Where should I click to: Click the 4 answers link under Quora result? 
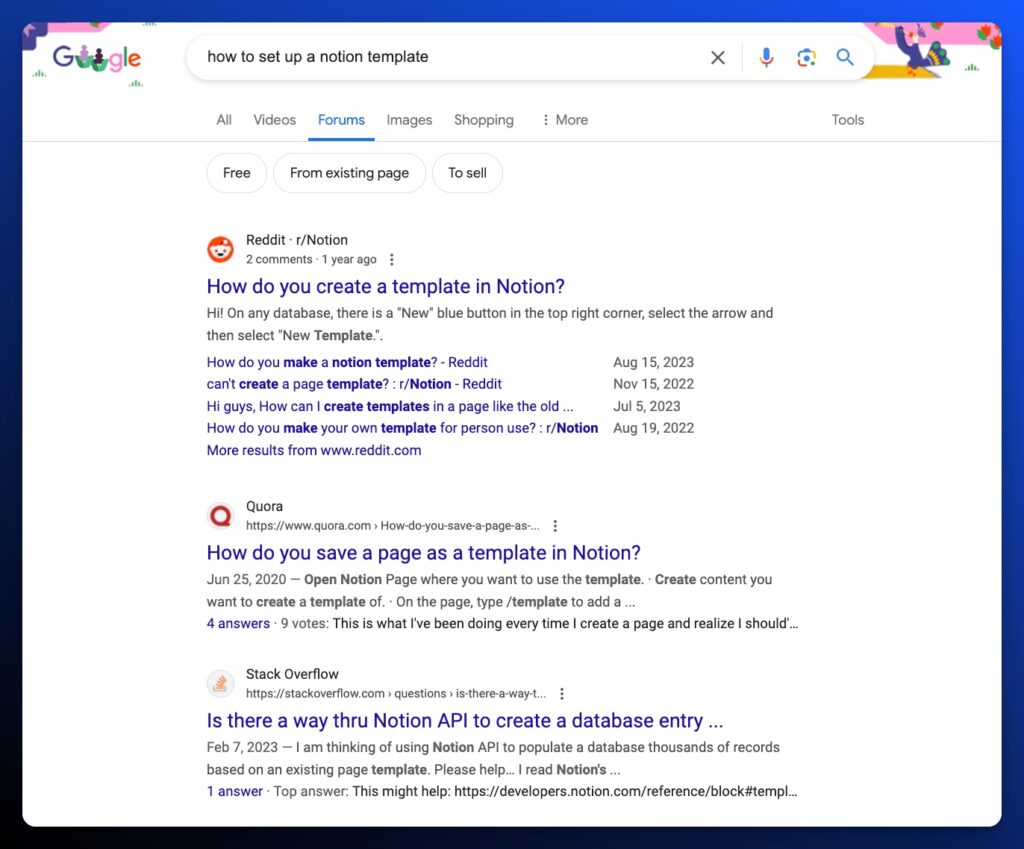[238, 622]
